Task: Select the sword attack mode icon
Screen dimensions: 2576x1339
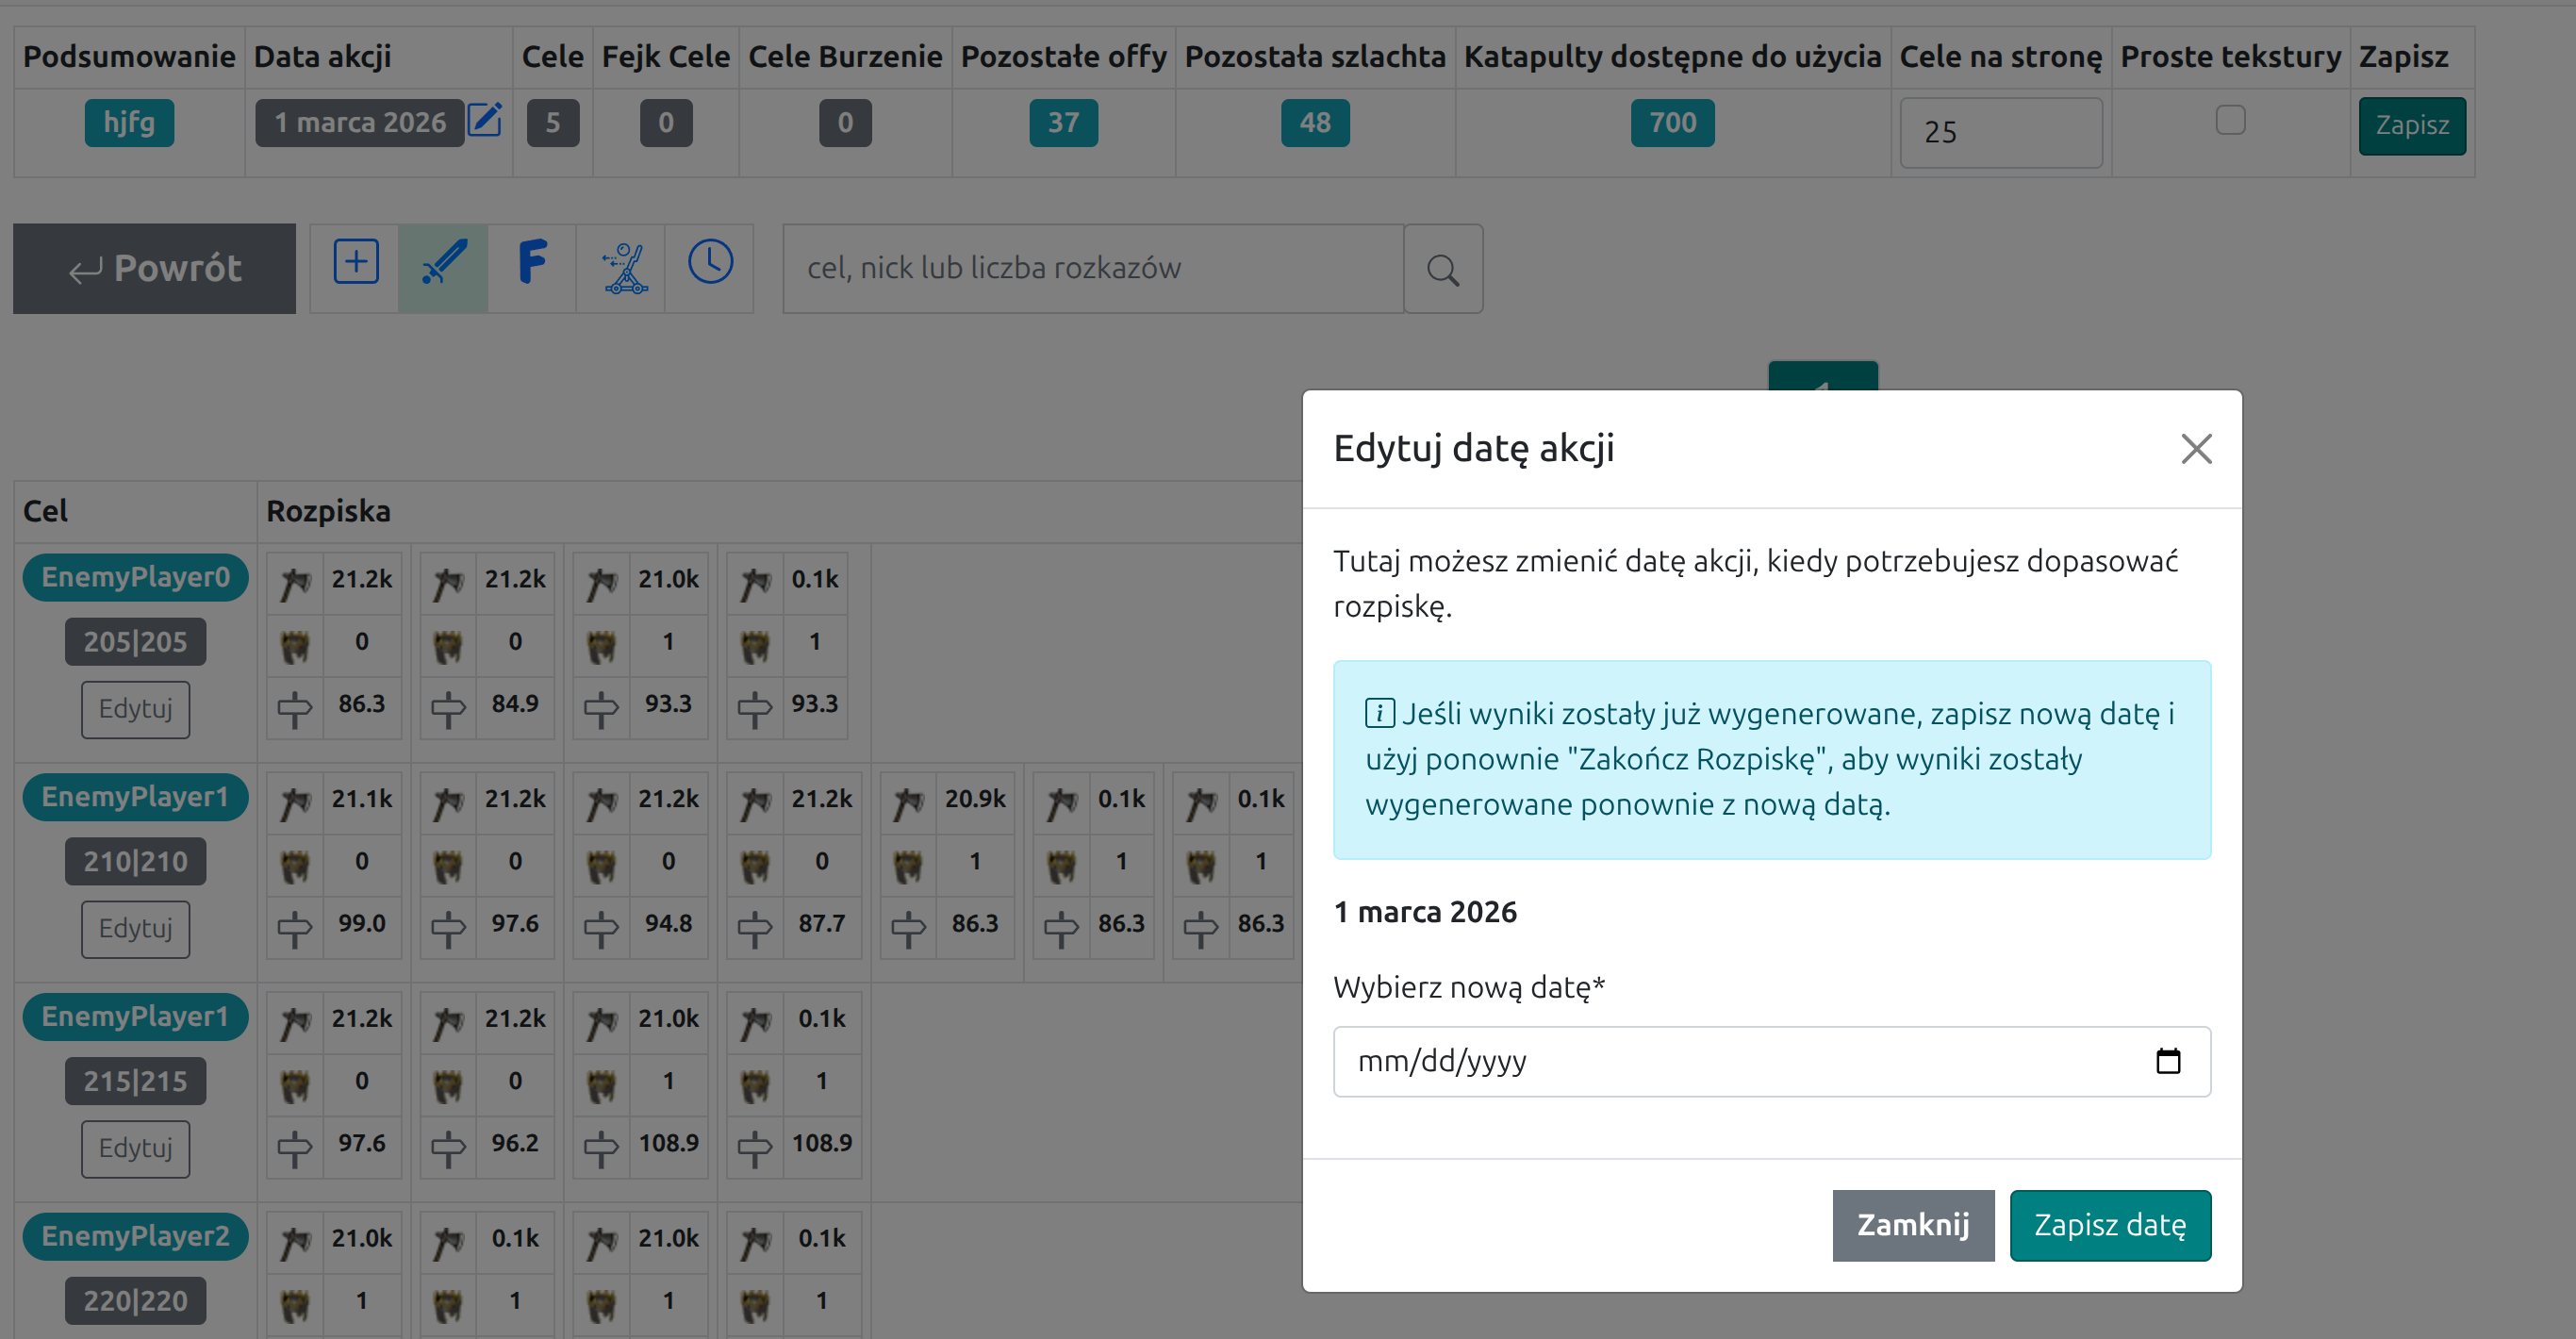Action: pos(443,266)
